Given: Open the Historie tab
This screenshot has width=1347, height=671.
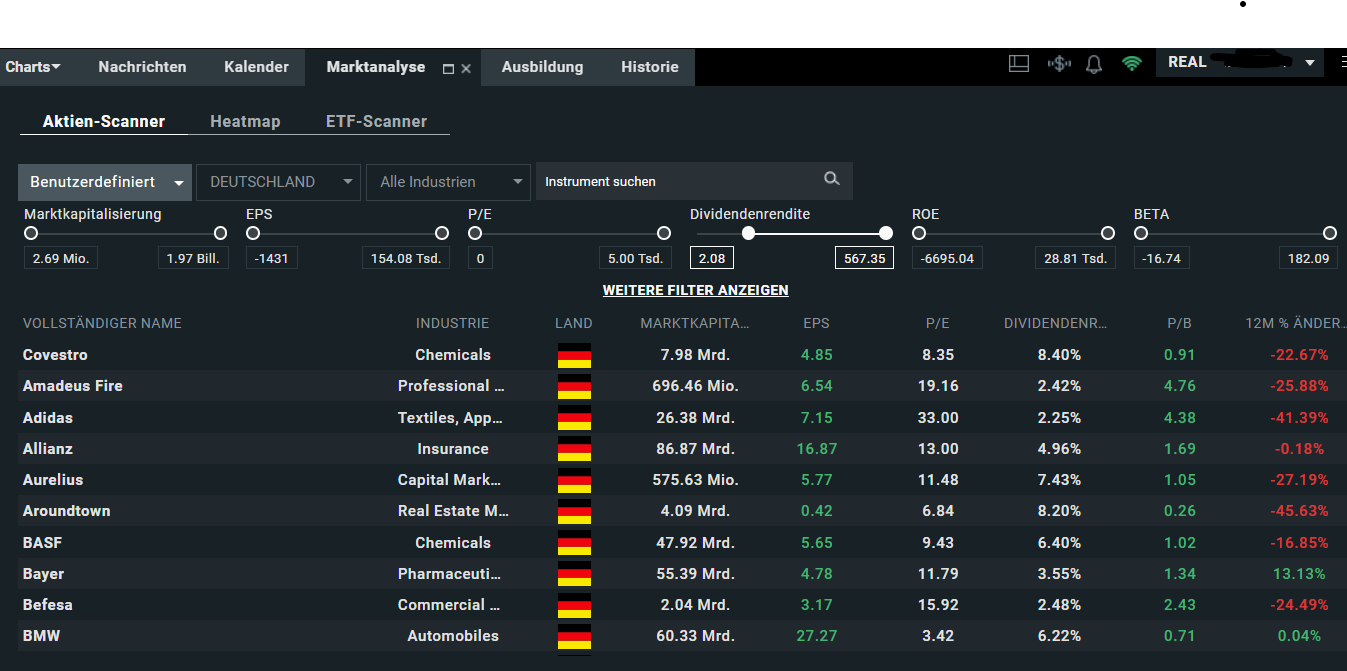Looking at the screenshot, I should tap(650, 67).
